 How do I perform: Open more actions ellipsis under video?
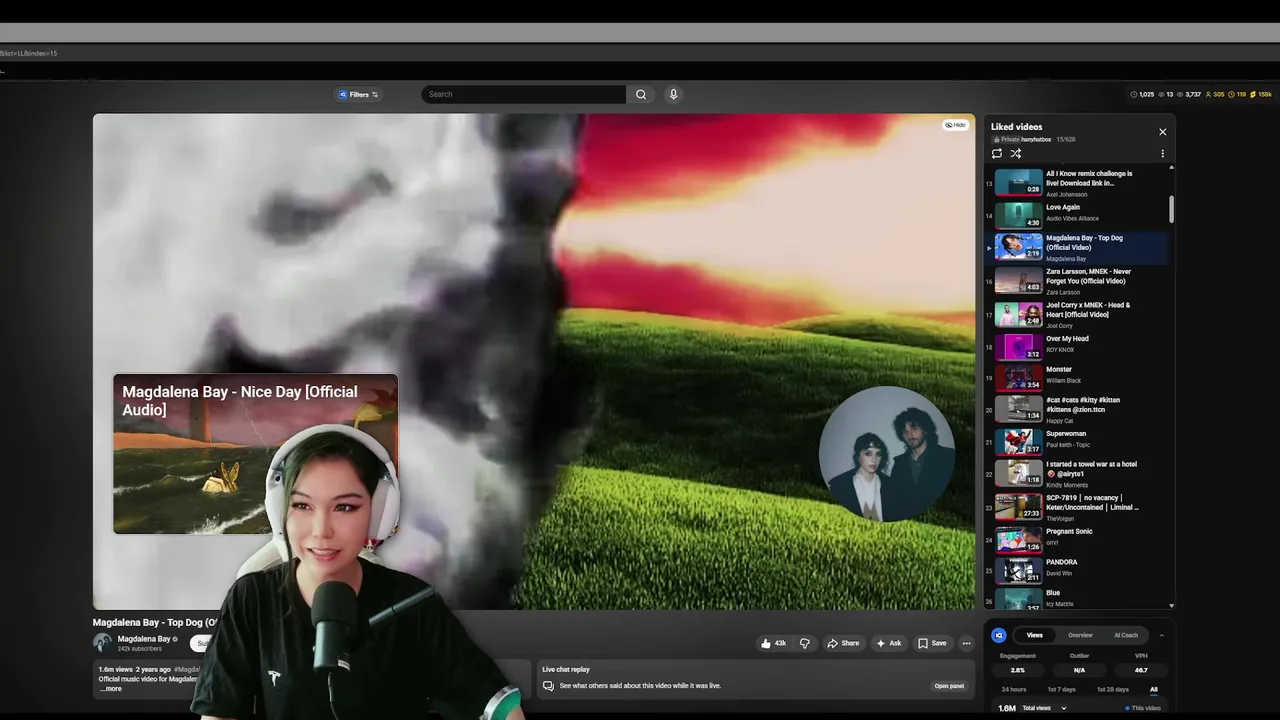click(x=966, y=643)
